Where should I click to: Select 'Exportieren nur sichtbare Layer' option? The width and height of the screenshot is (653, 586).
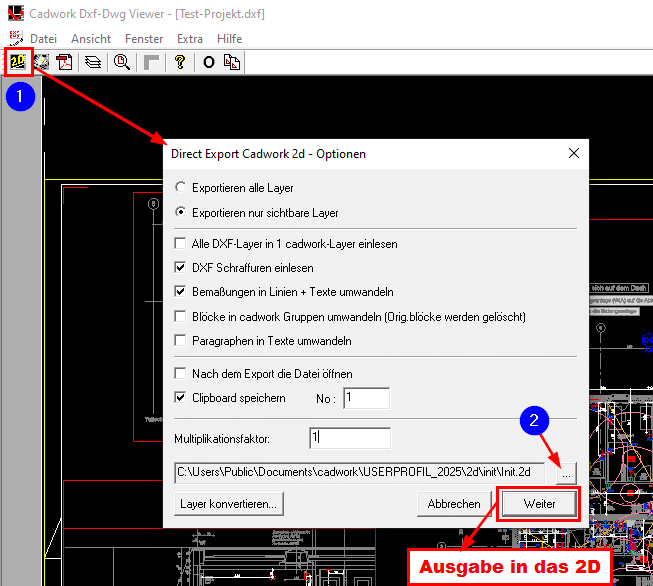(x=180, y=212)
